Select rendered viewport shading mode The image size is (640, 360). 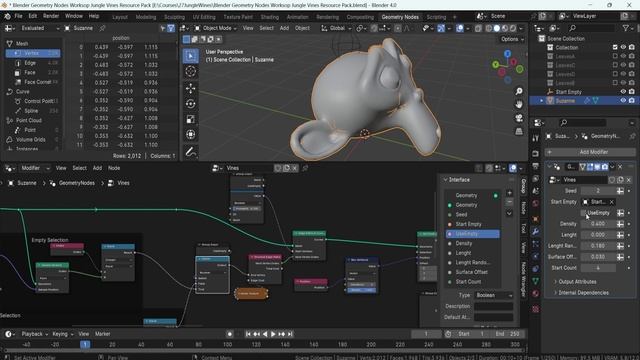click(513, 28)
